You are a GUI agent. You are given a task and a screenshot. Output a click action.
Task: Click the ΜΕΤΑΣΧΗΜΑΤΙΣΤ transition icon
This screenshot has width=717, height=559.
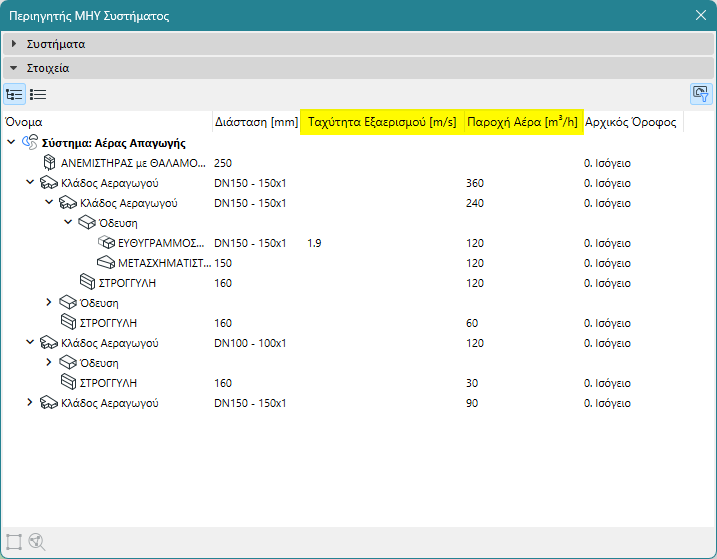106,263
